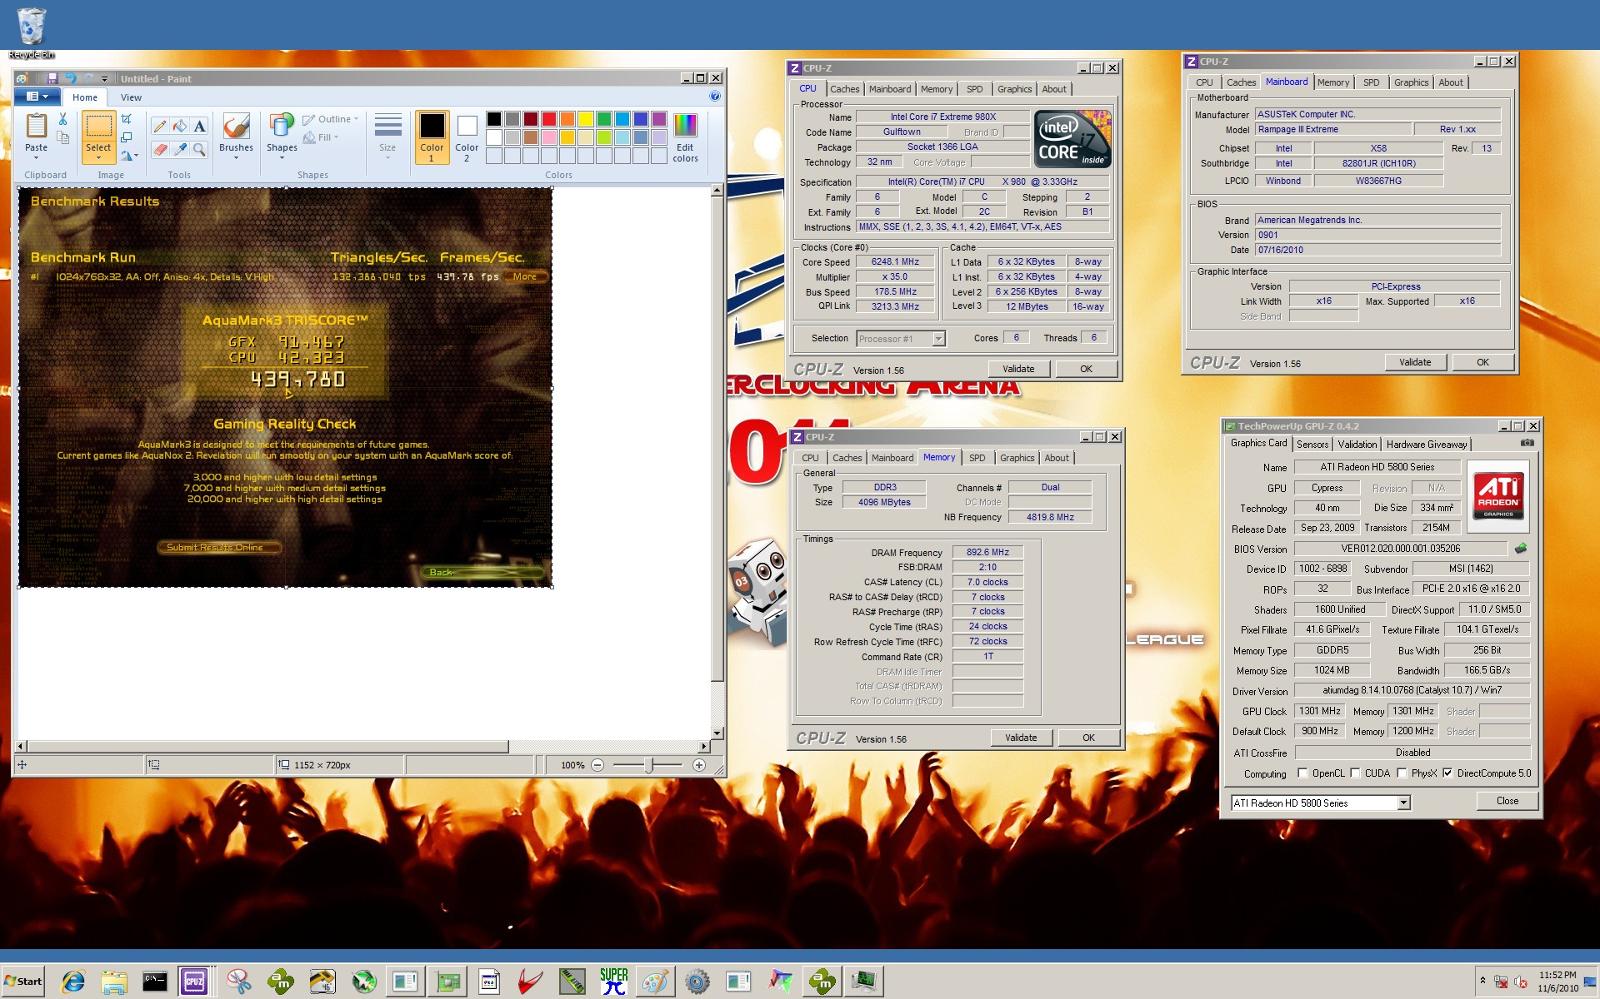Open the Hardware Giveaway tab in GPU-Z
Image resolution: width=1600 pixels, height=999 pixels.
(1426, 445)
